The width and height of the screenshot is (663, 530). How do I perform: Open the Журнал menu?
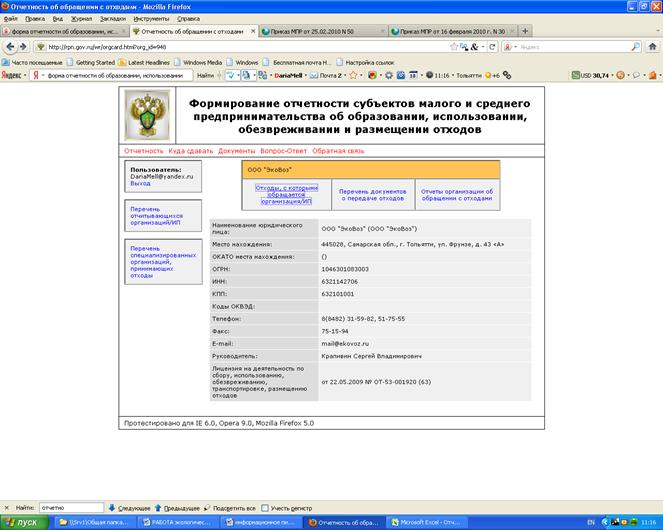pyautogui.click(x=81, y=19)
